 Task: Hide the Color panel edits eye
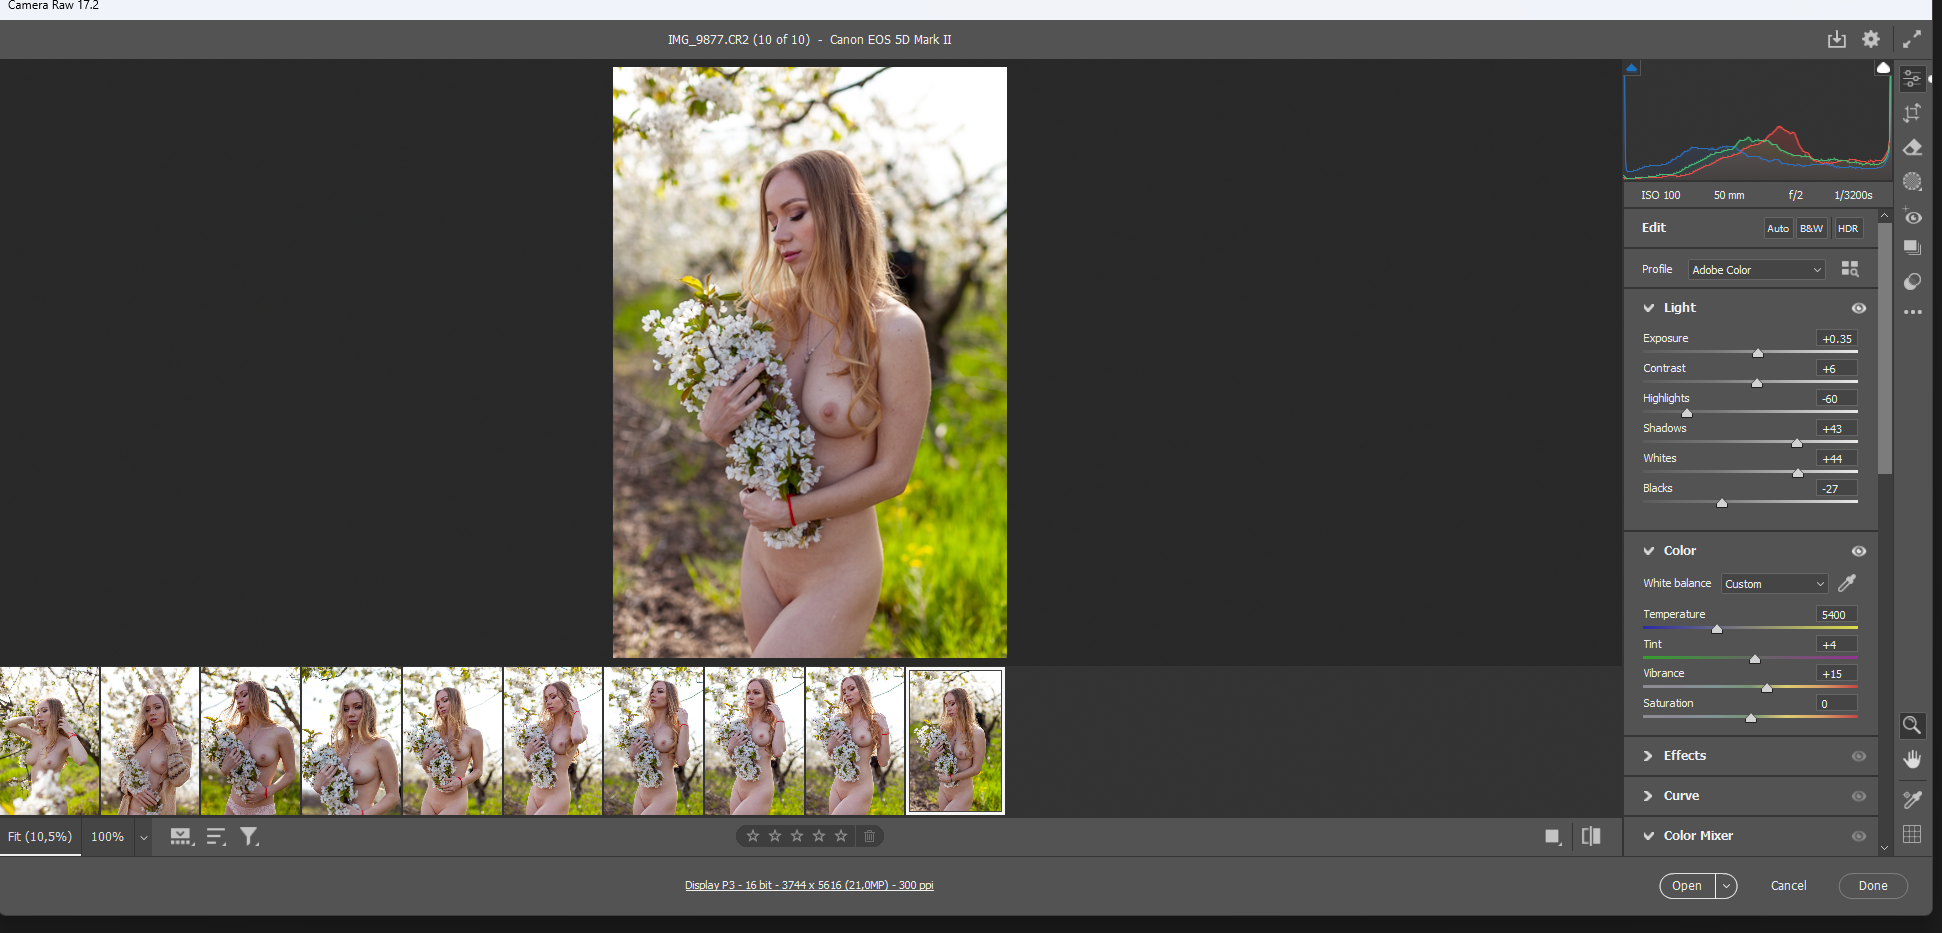[1859, 551]
